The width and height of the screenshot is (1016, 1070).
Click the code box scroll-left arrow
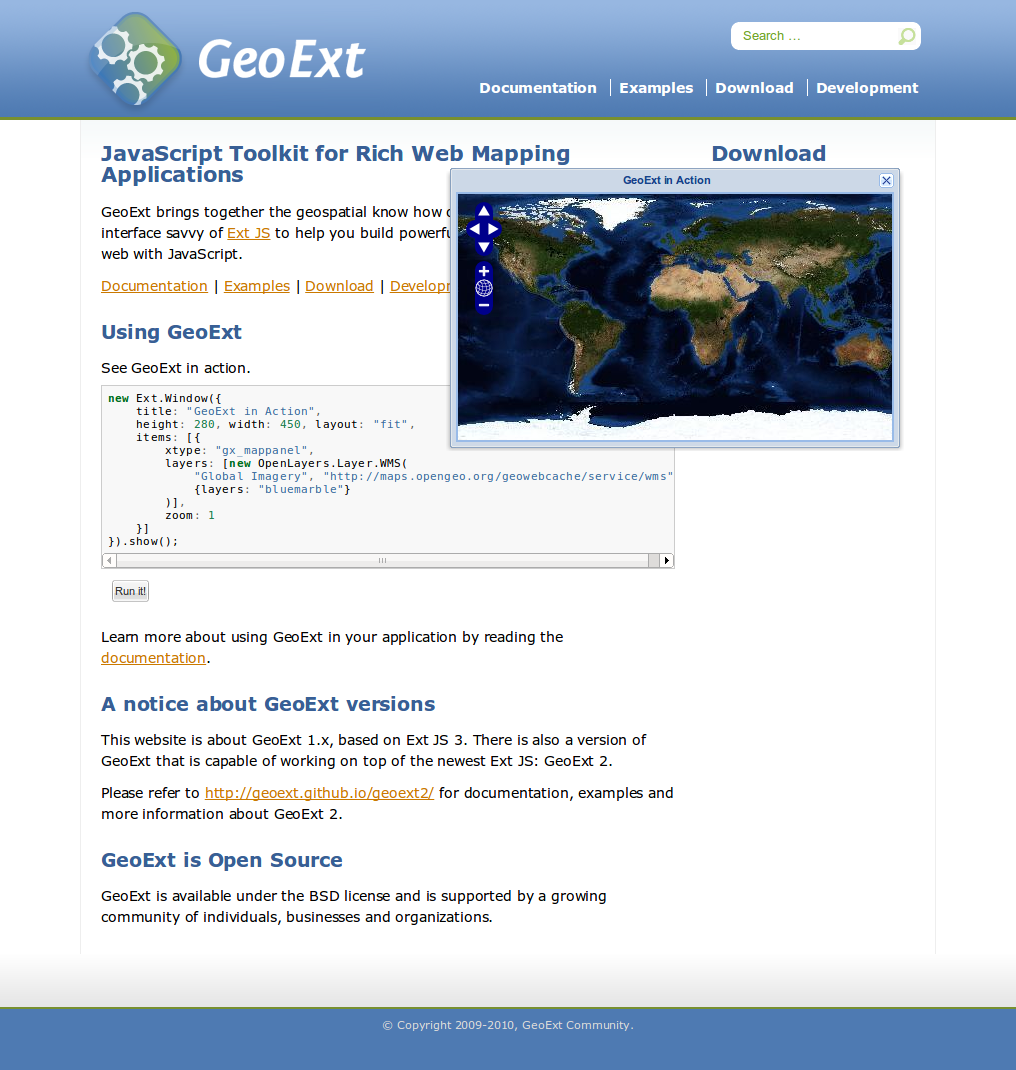click(x=109, y=560)
